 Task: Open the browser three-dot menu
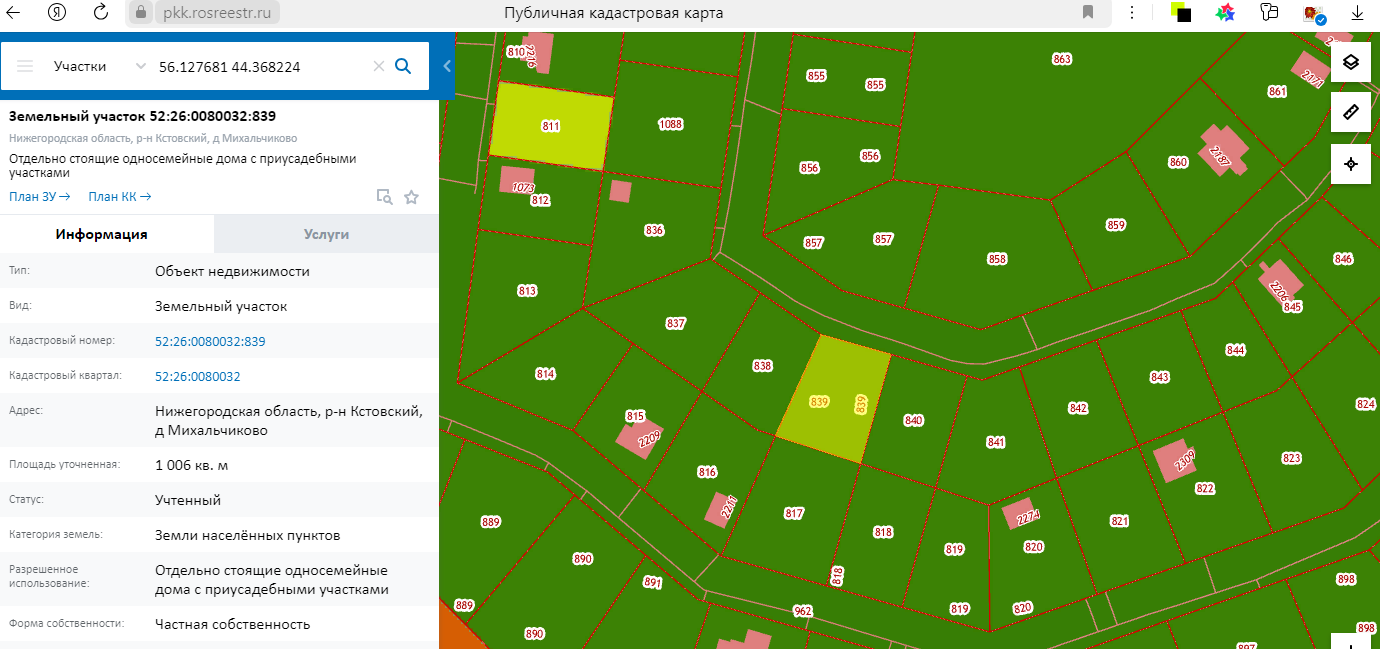point(1131,13)
